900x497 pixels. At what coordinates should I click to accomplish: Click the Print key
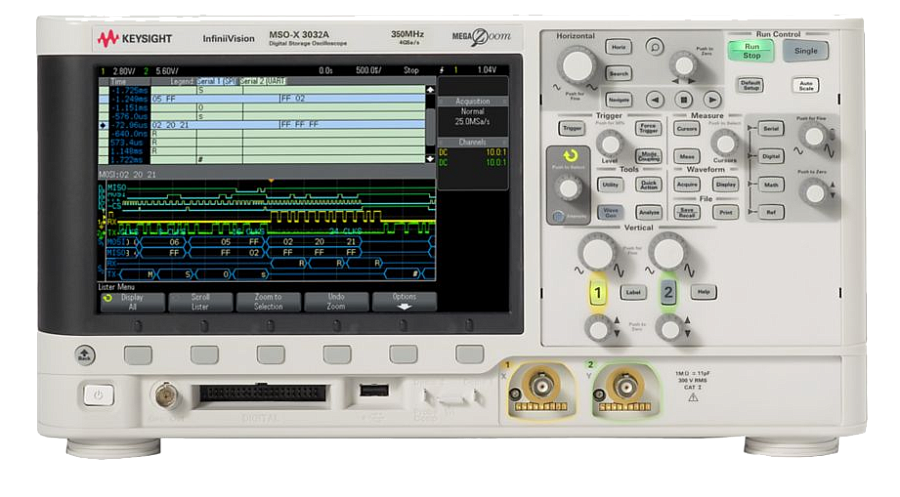(726, 213)
